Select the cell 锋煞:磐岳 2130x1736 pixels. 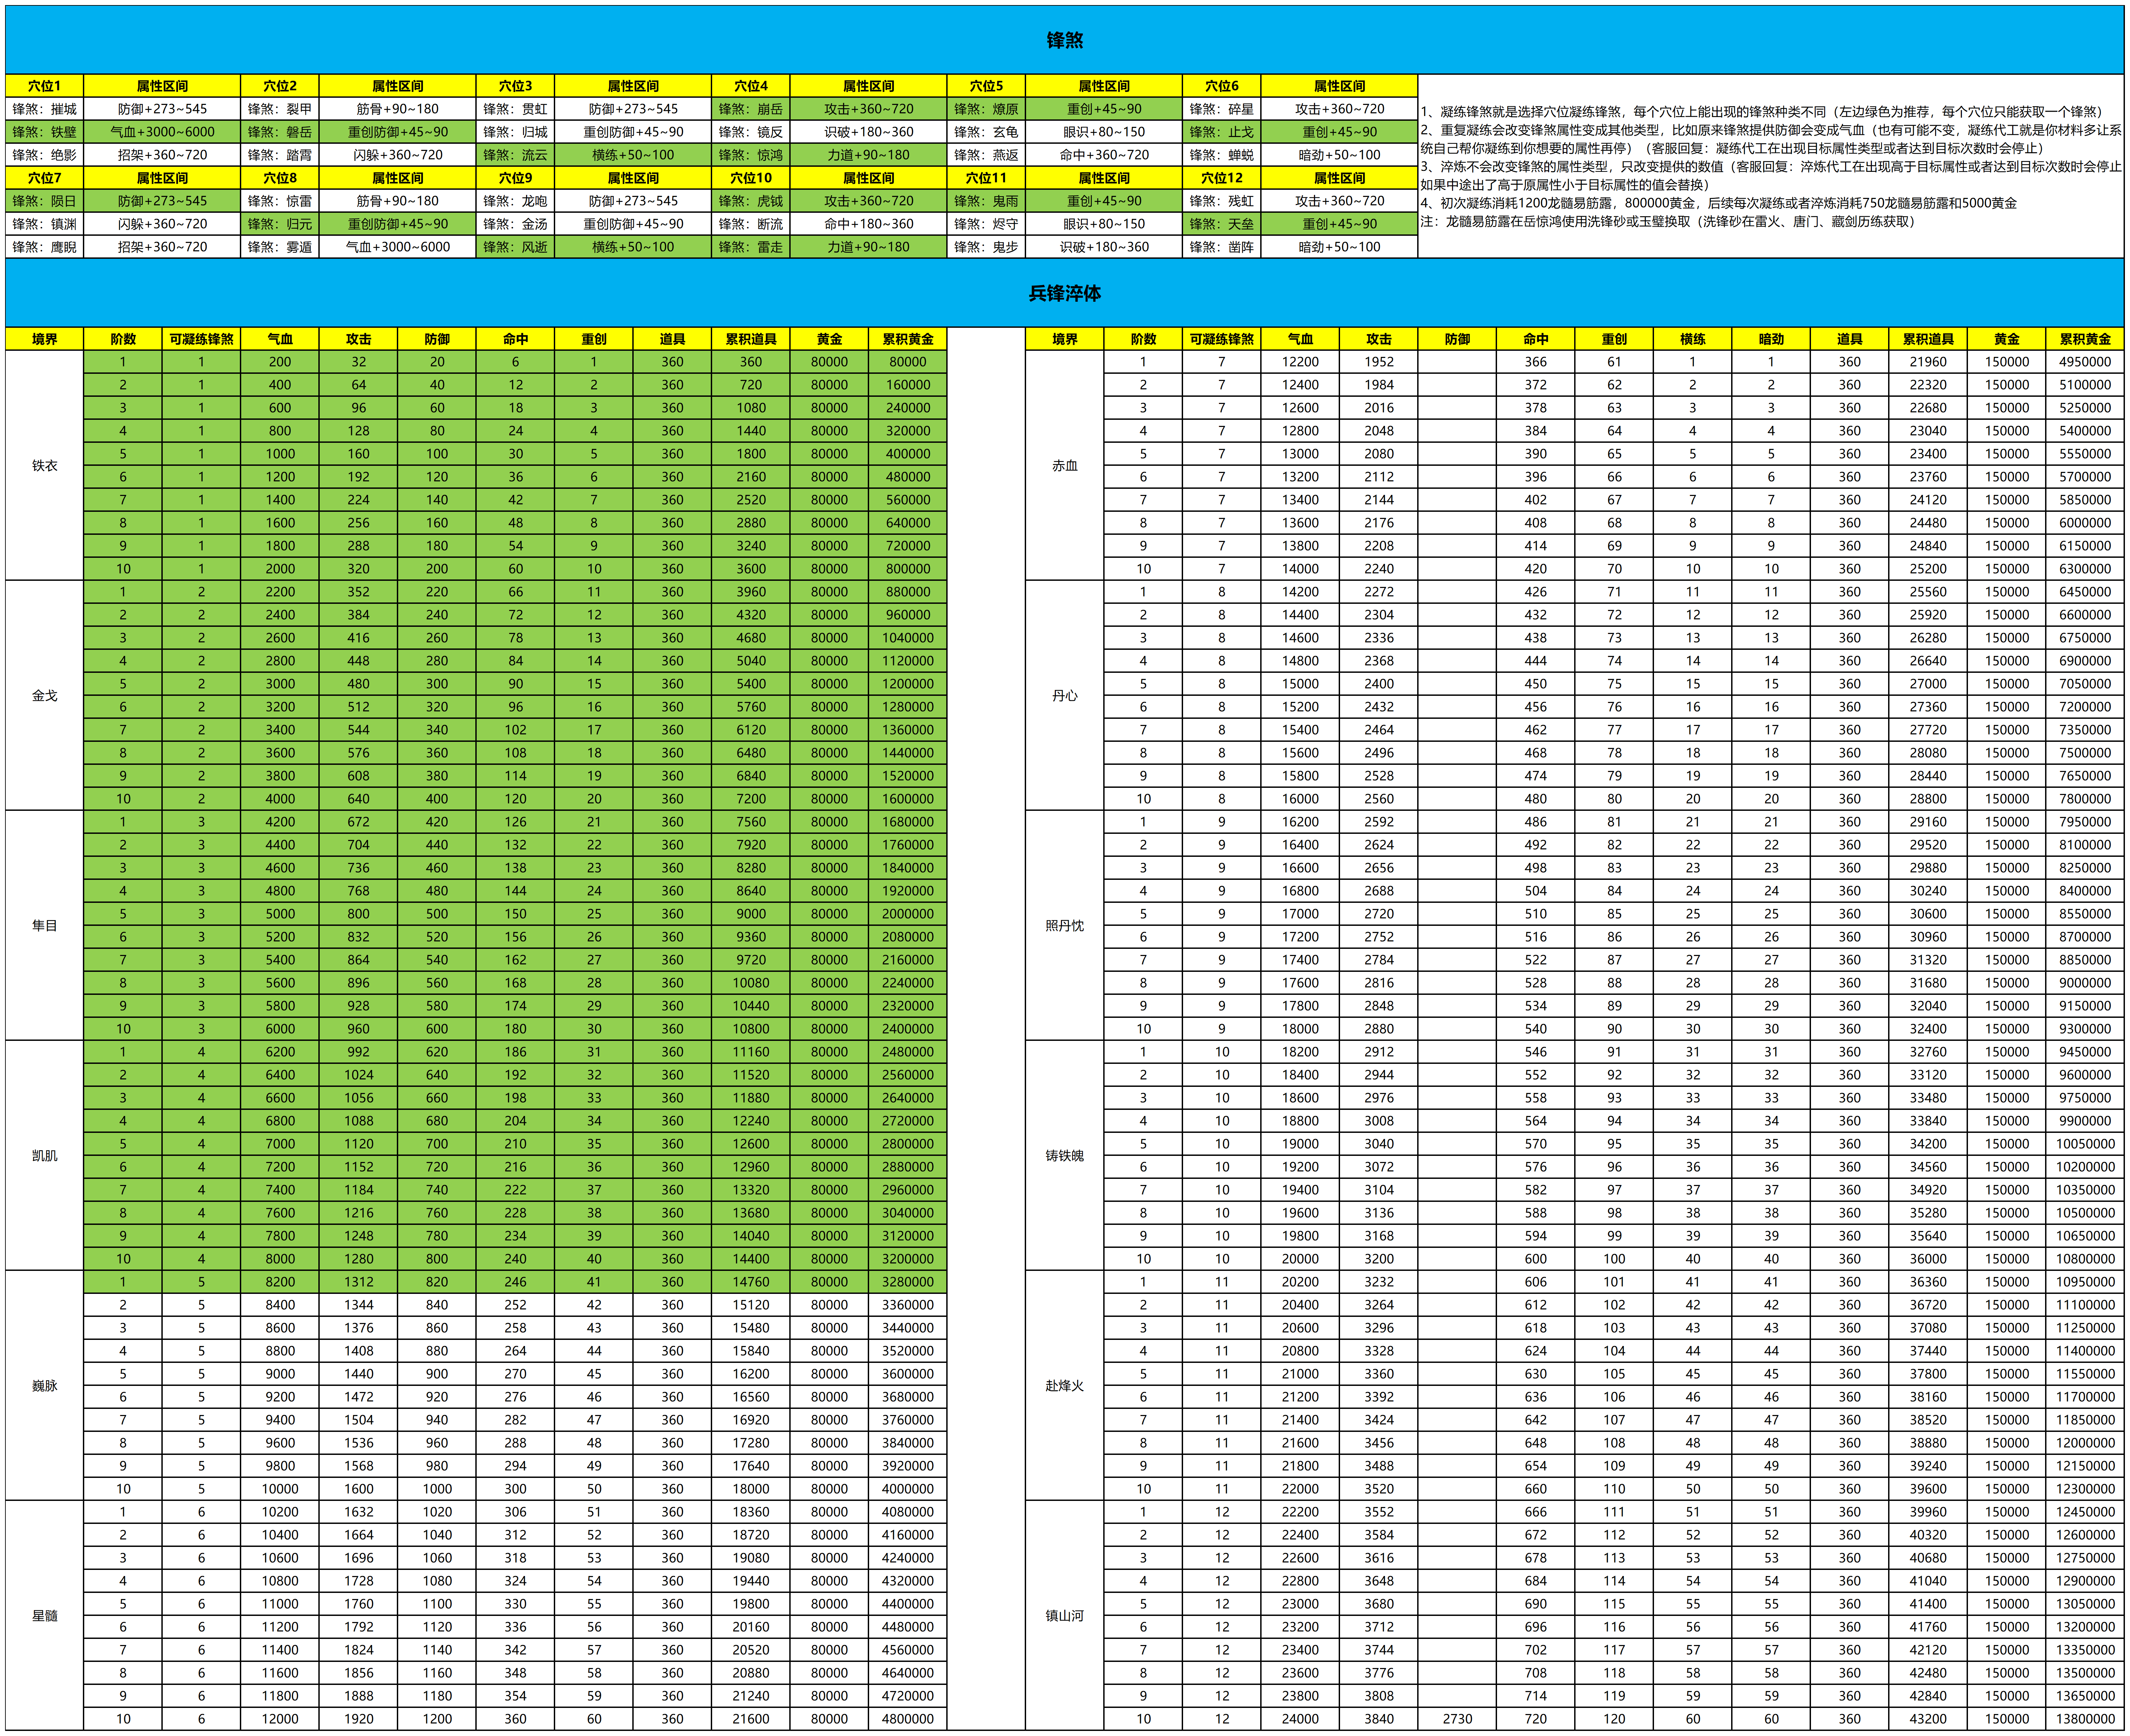coord(280,132)
